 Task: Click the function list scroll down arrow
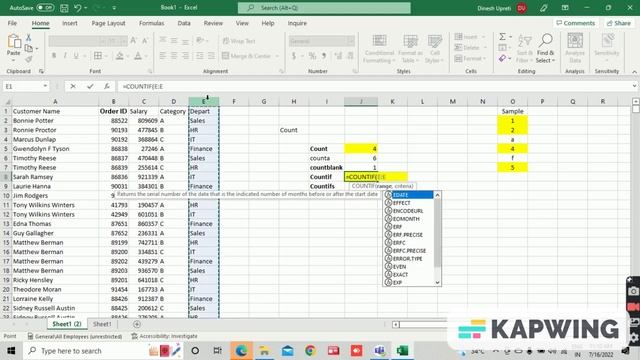(438, 282)
